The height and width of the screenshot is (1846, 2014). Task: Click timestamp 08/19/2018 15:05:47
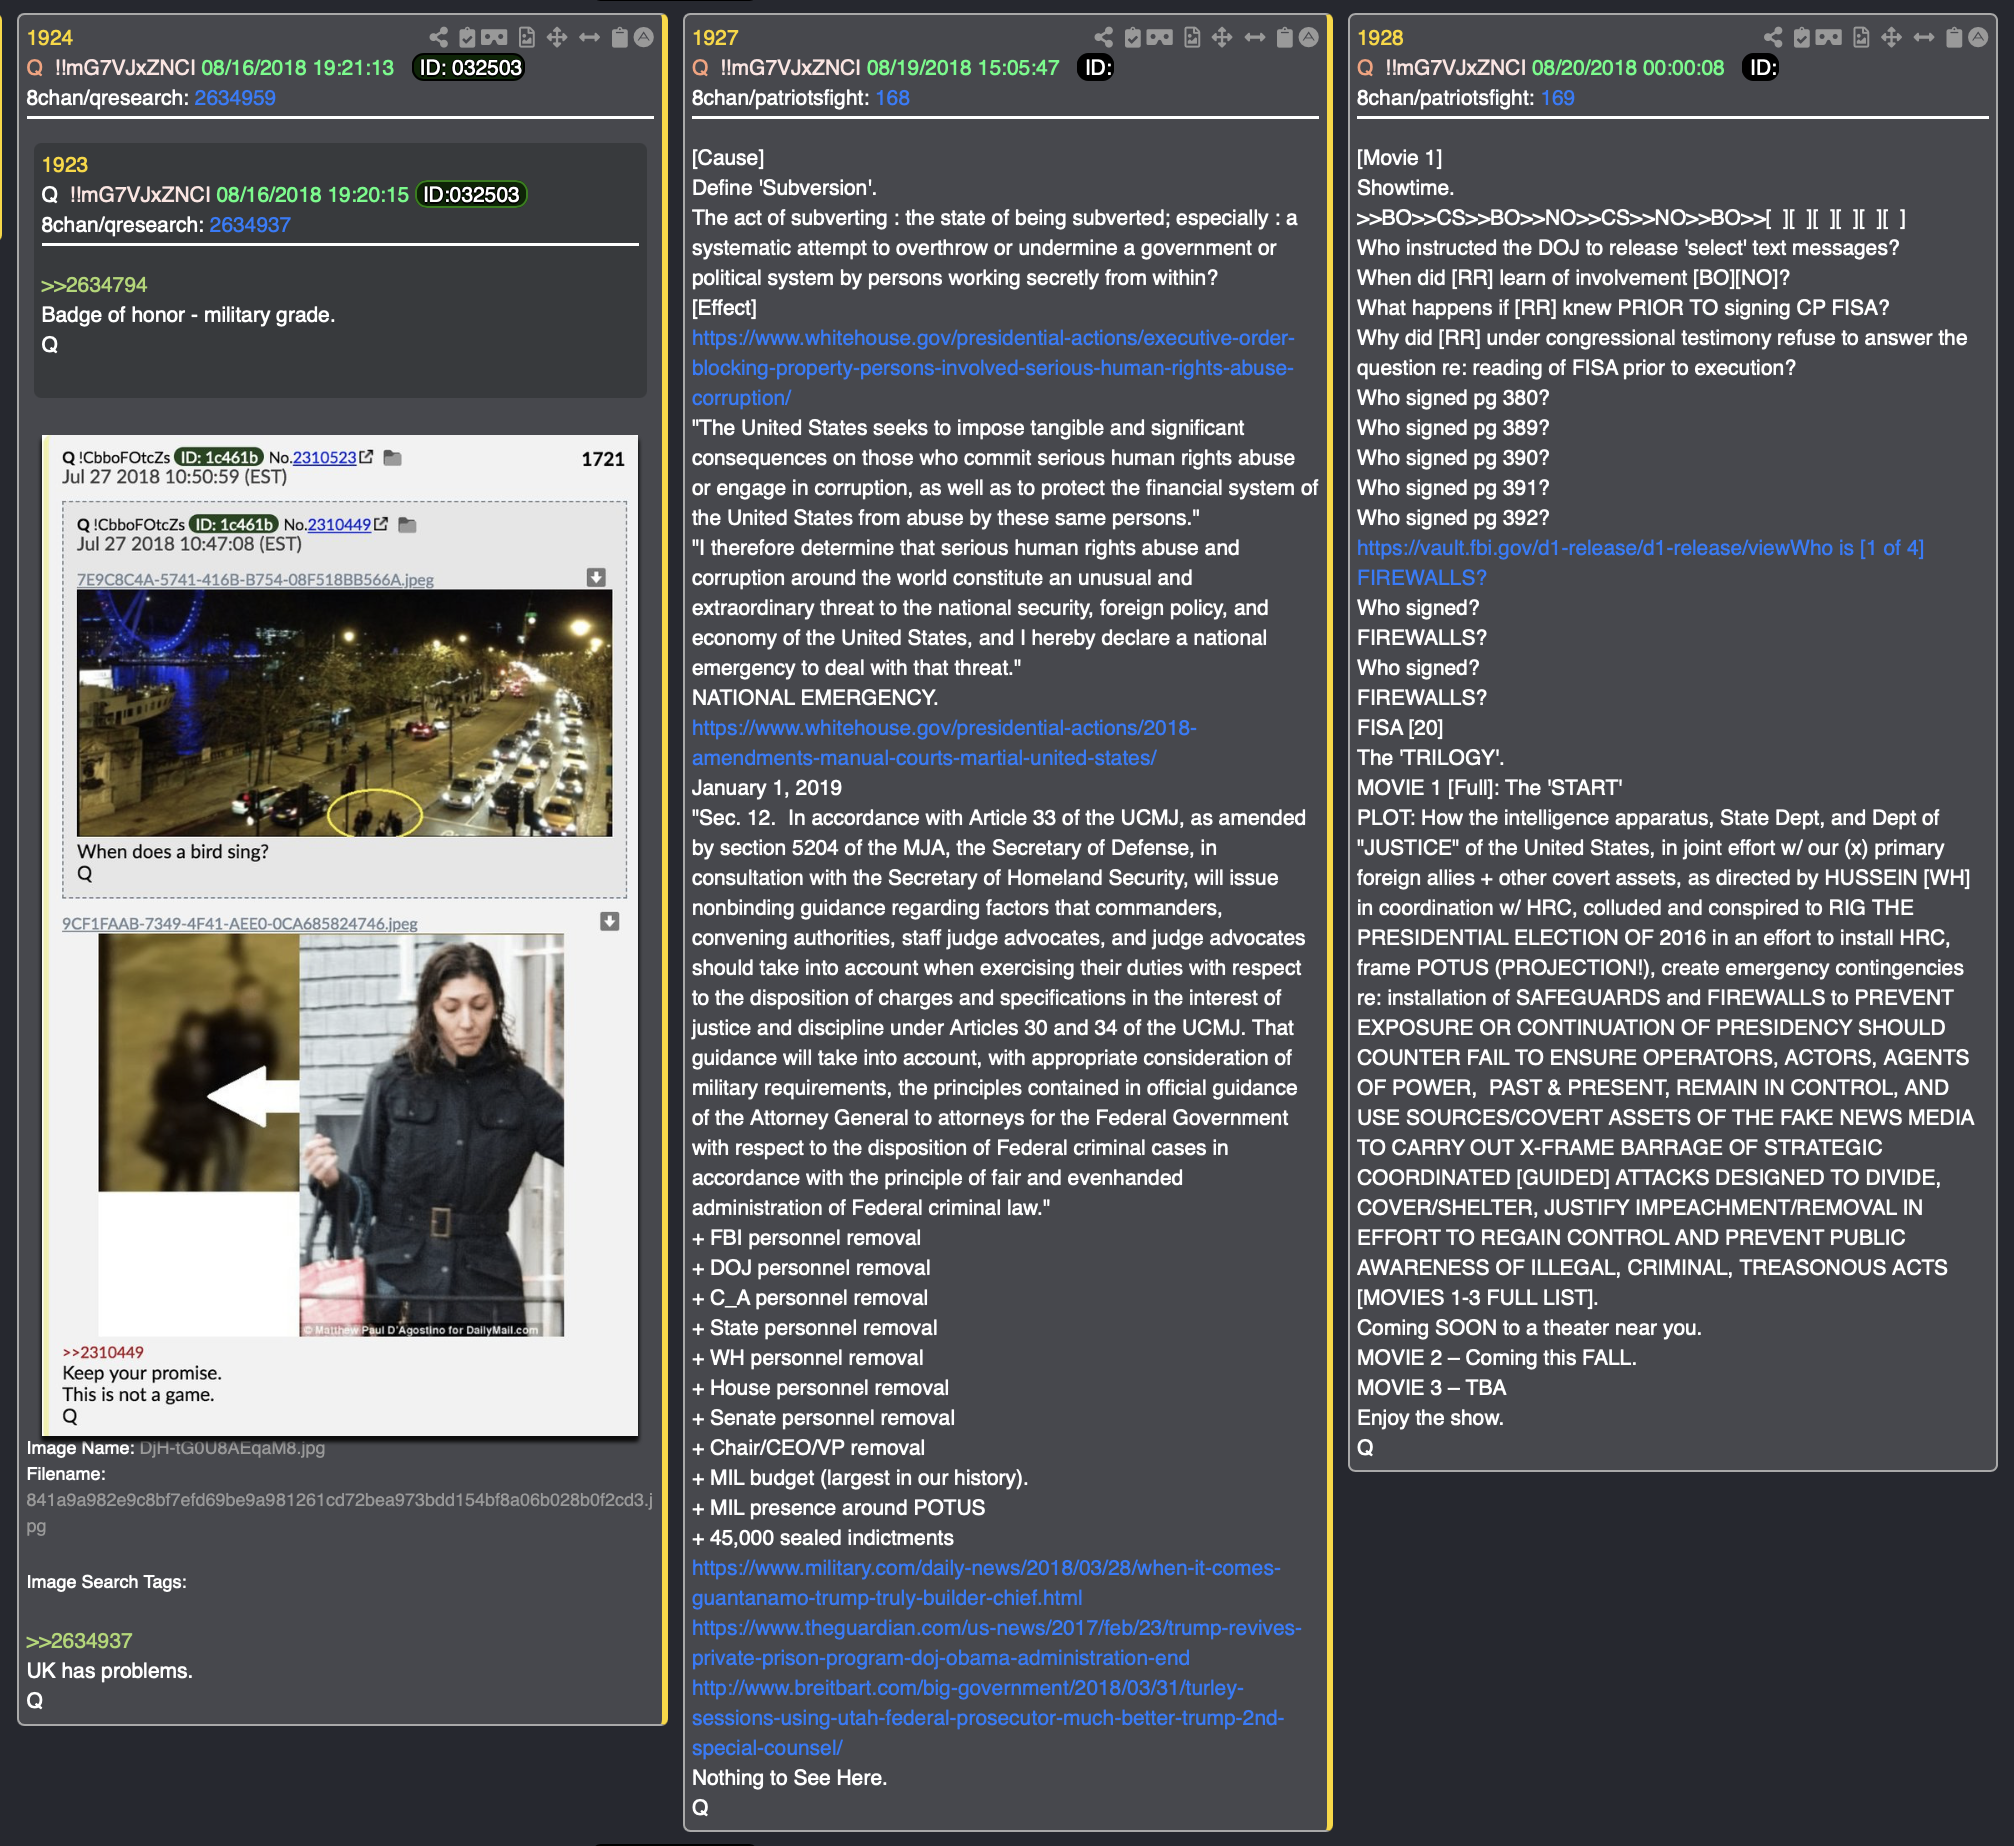click(963, 68)
